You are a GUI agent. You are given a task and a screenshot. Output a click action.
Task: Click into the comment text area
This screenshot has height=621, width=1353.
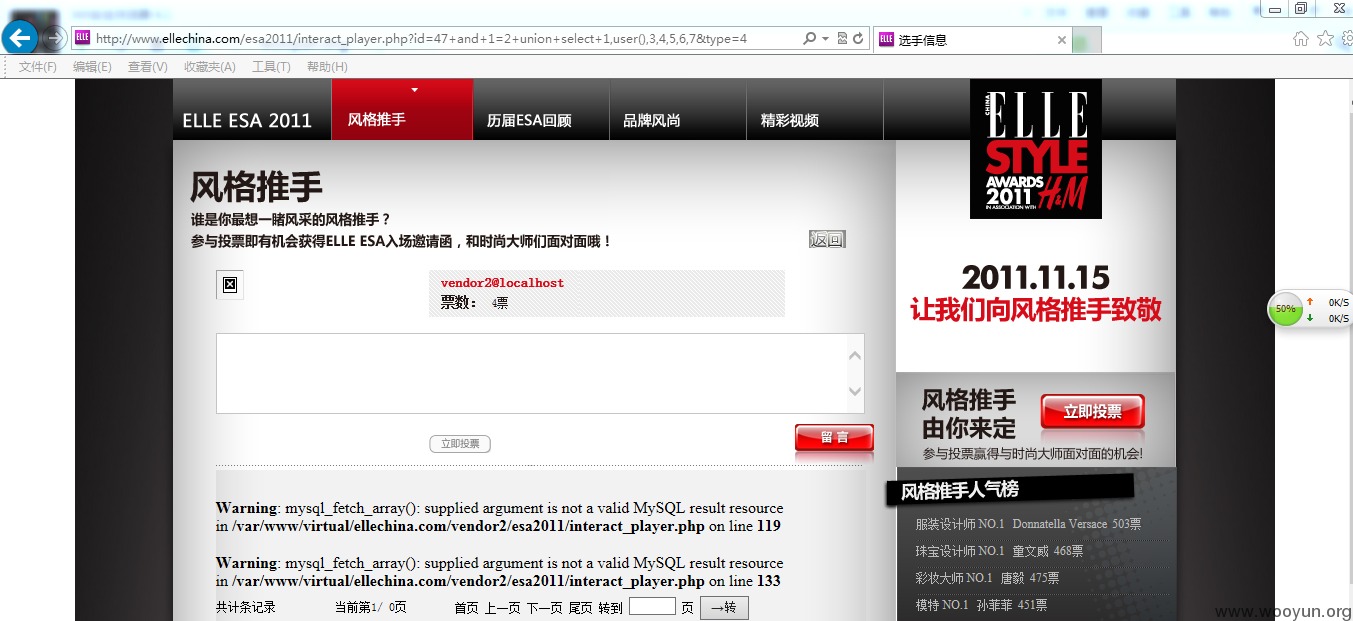[x=531, y=373]
